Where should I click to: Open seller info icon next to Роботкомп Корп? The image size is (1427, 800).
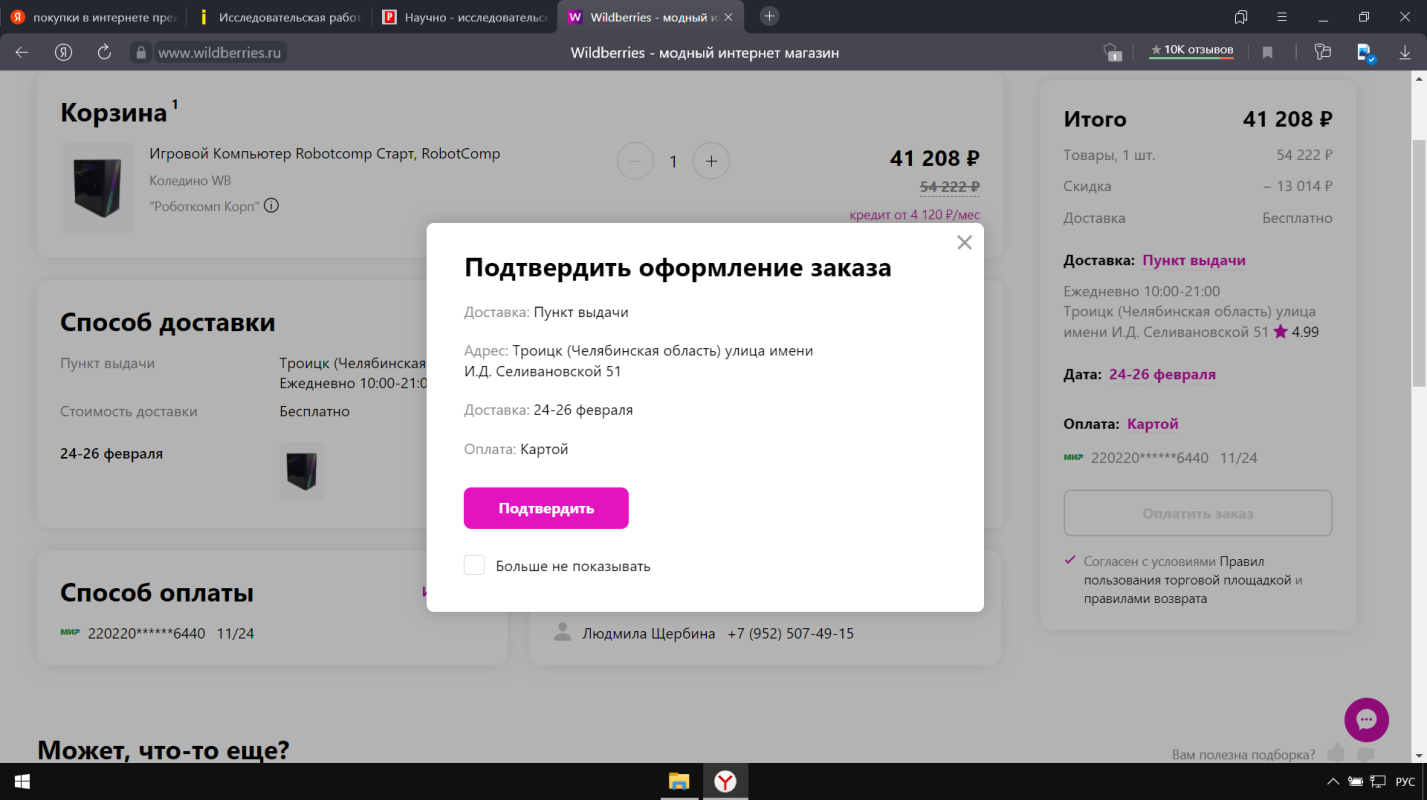point(271,206)
